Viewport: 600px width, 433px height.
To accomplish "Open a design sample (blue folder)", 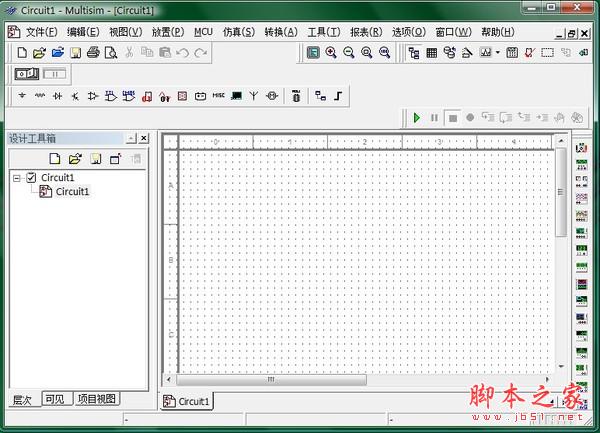I will [58, 52].
